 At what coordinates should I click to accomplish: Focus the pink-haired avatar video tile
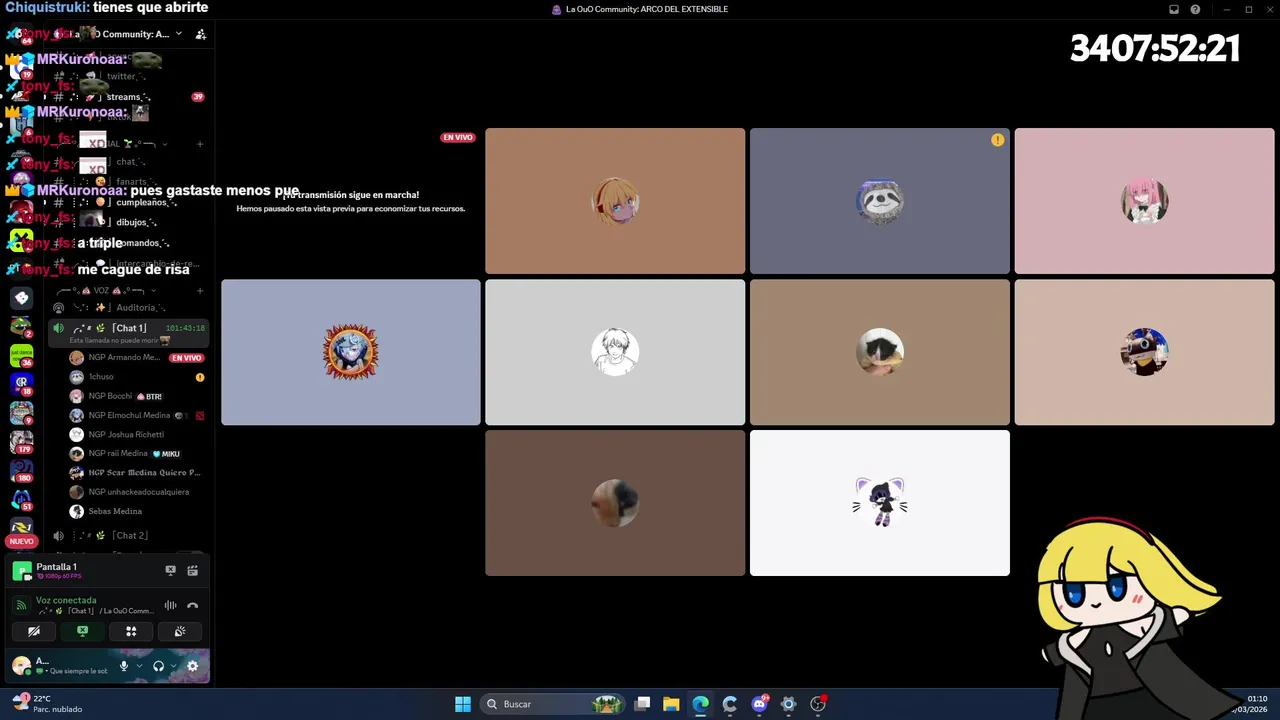1144,201
